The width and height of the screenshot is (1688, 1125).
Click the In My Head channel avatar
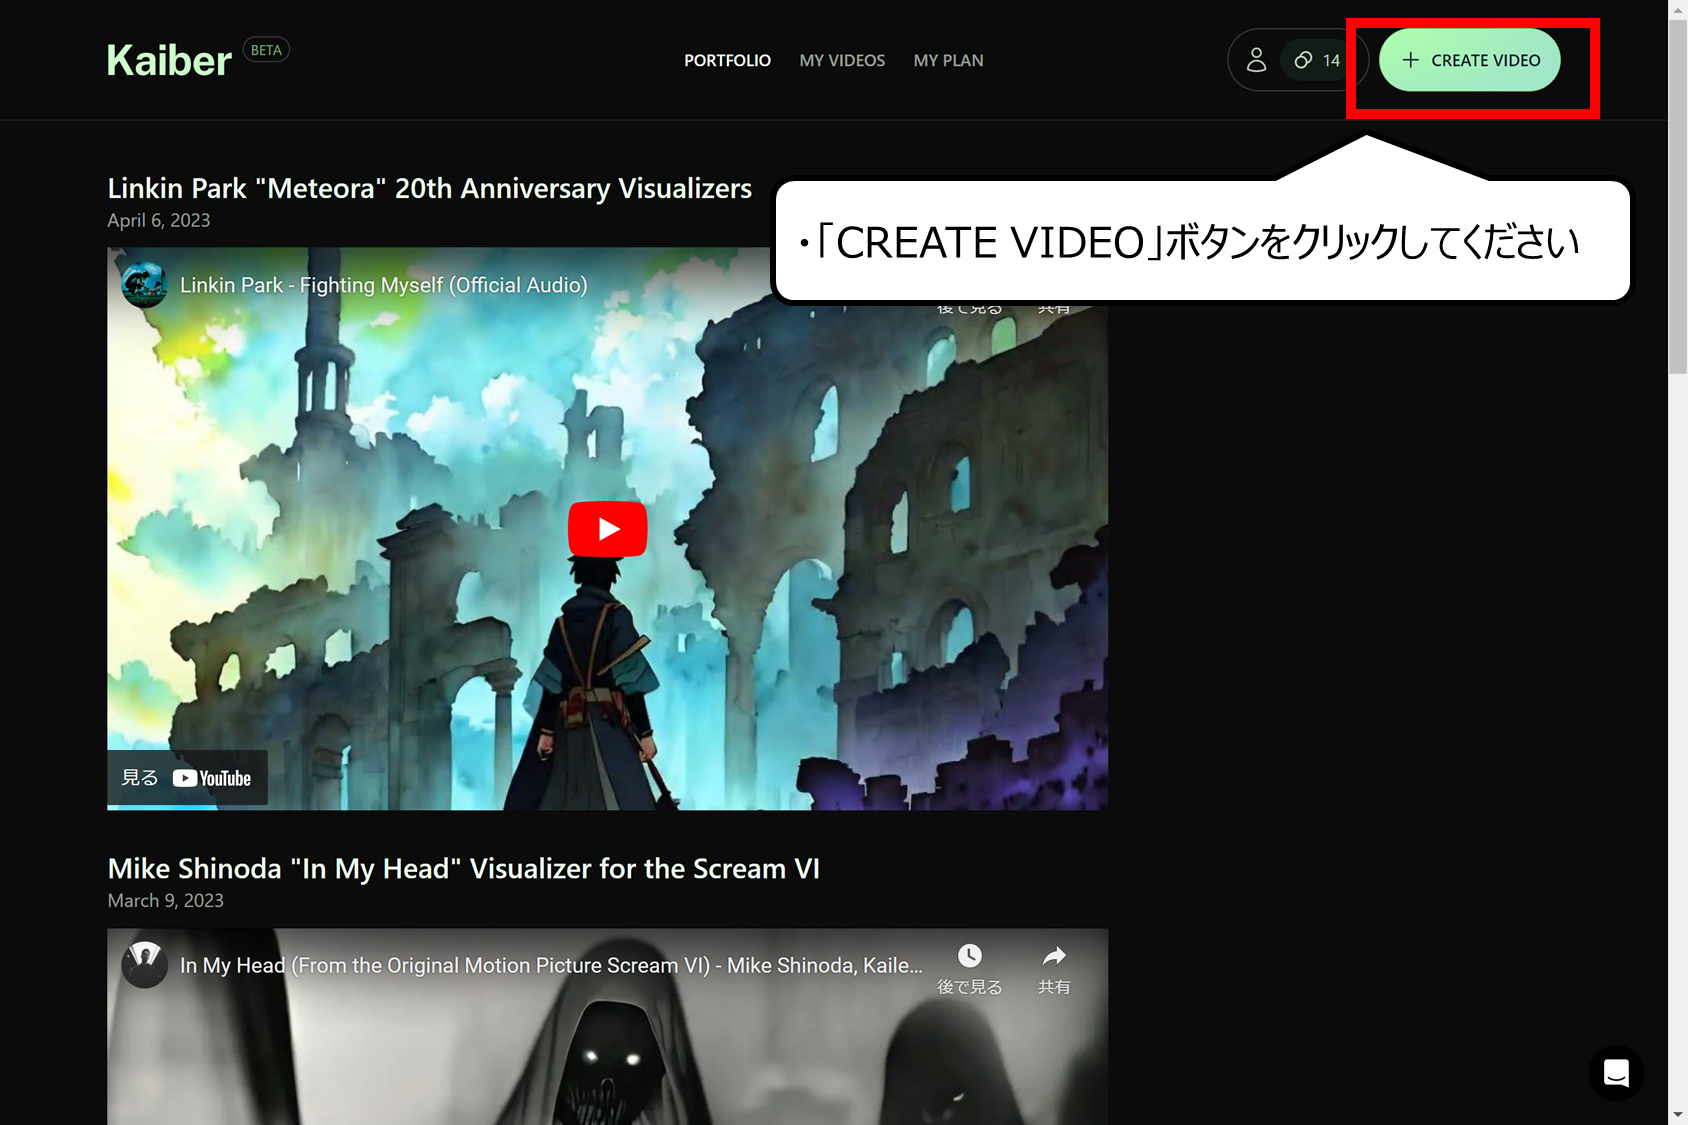[145, 965]
